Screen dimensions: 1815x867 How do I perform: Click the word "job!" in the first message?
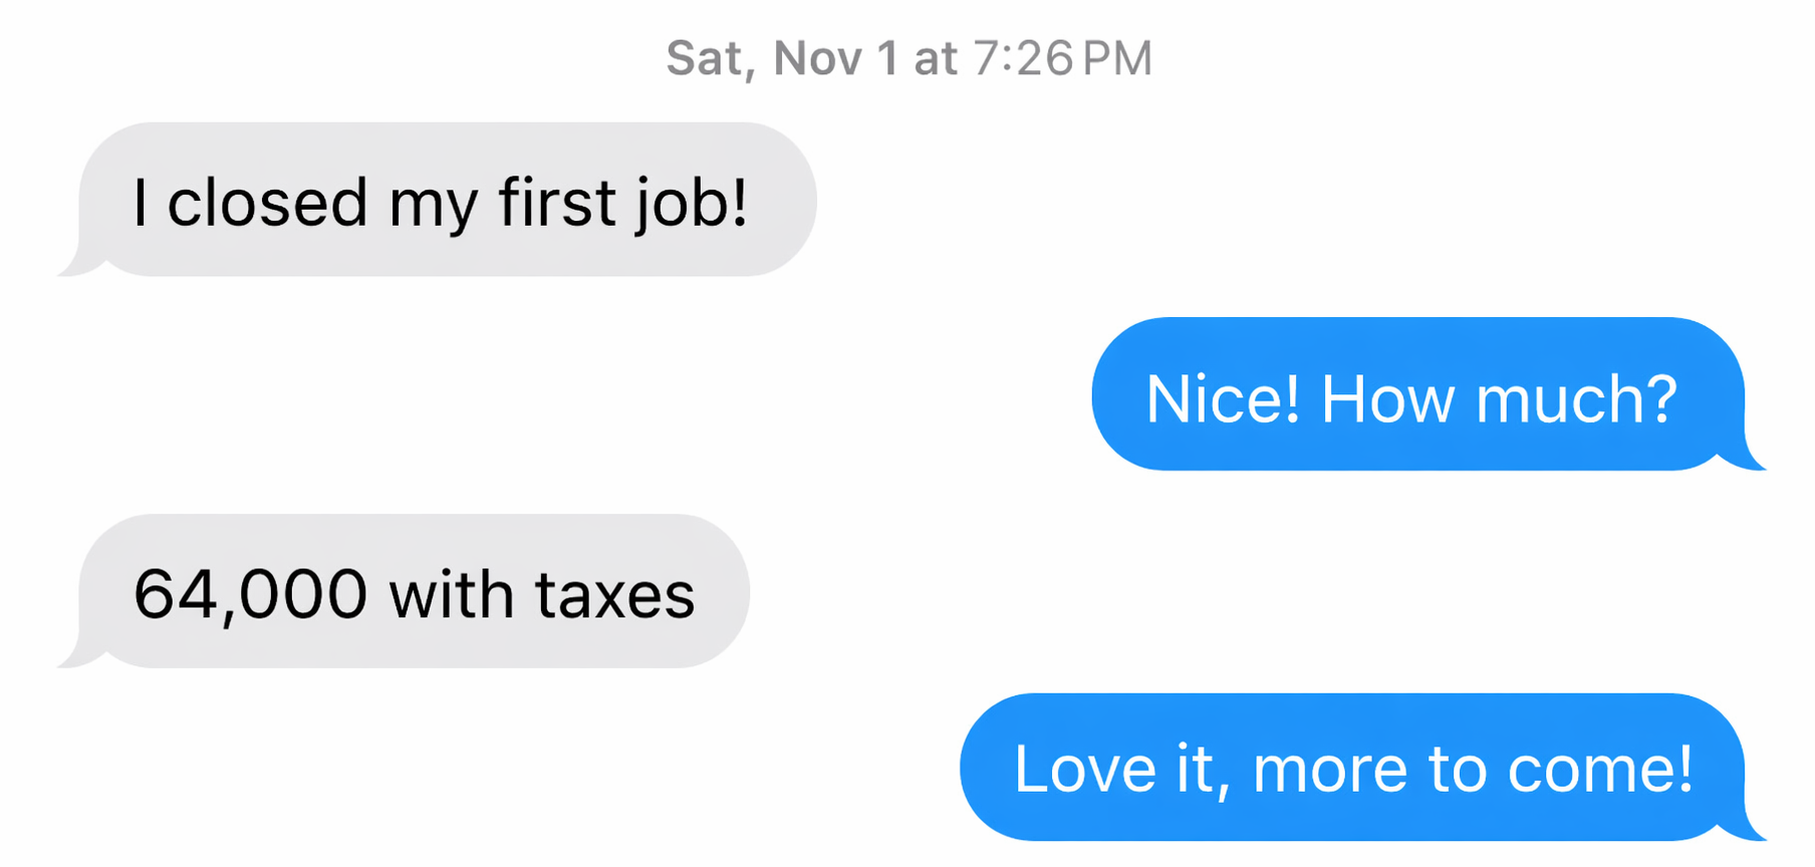[692, 203]
